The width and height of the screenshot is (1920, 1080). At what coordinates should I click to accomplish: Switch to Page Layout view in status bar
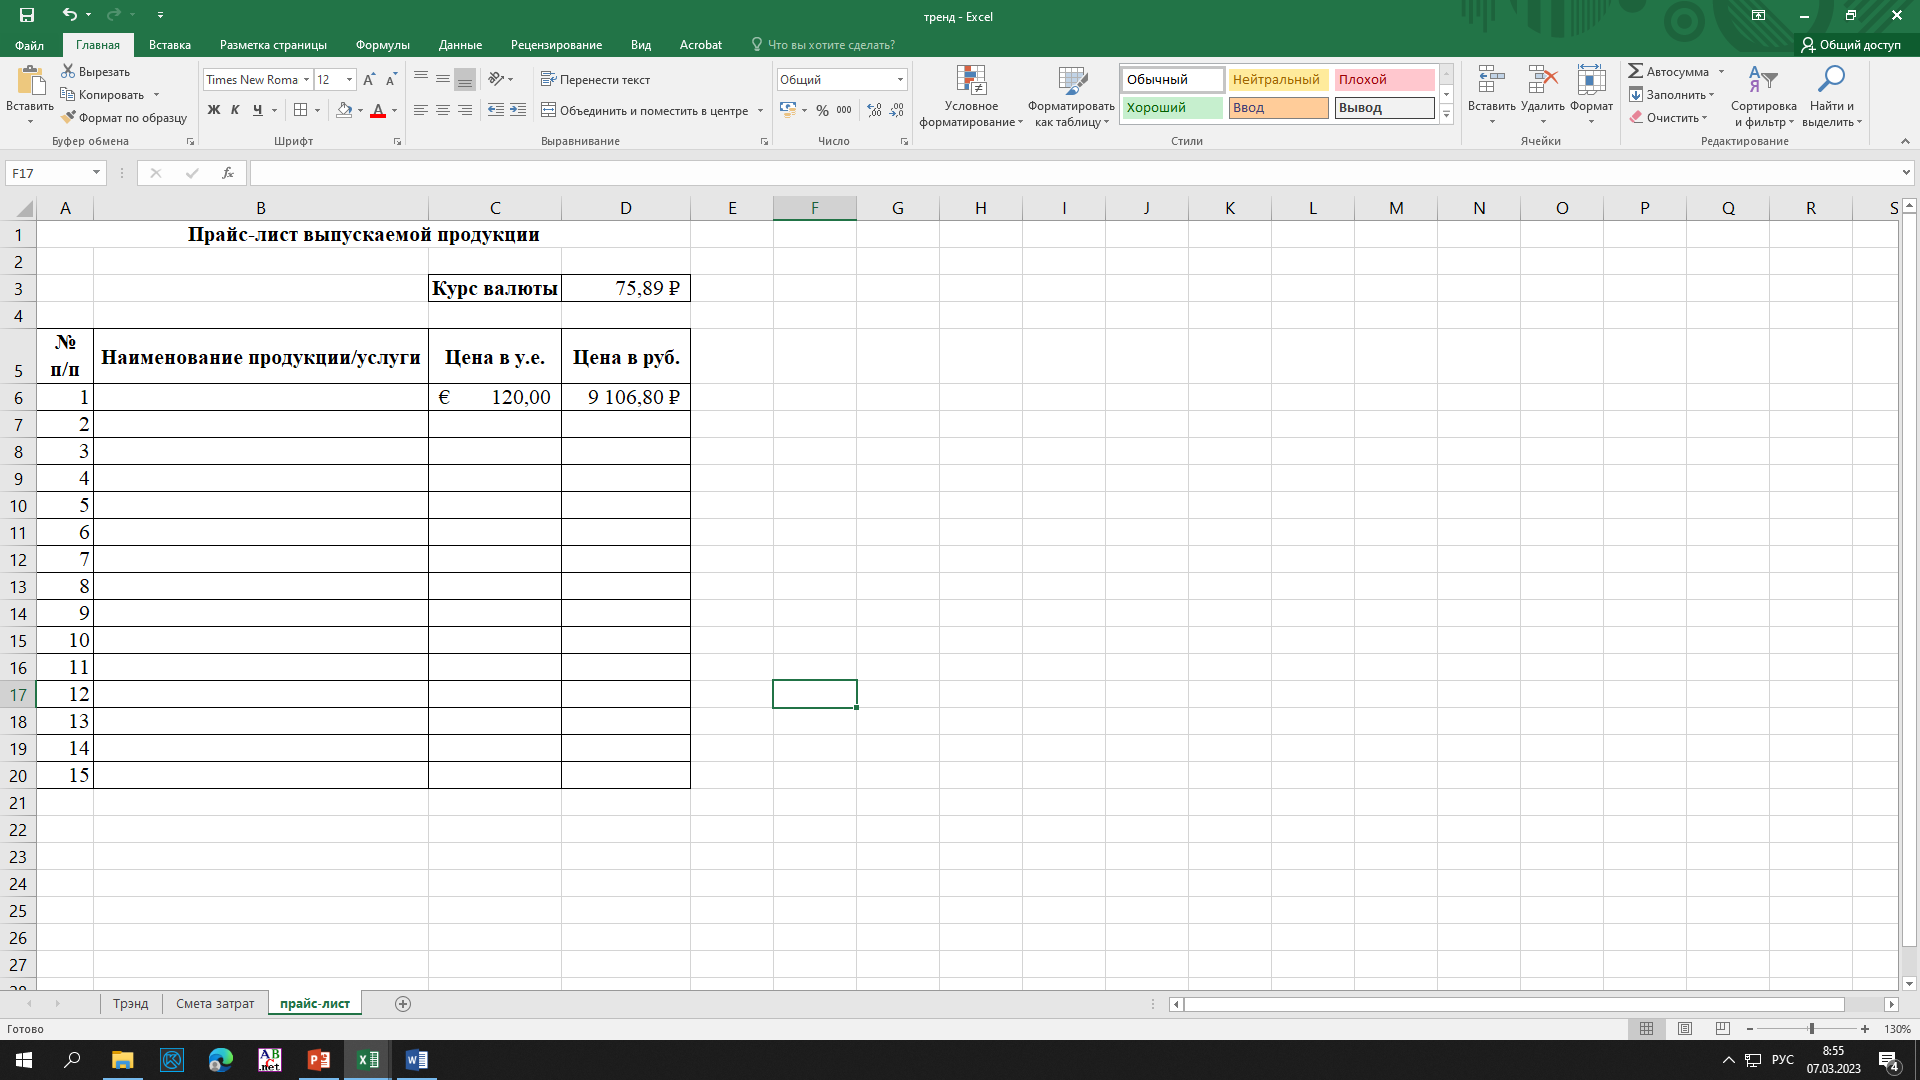click(1685, 1029)
